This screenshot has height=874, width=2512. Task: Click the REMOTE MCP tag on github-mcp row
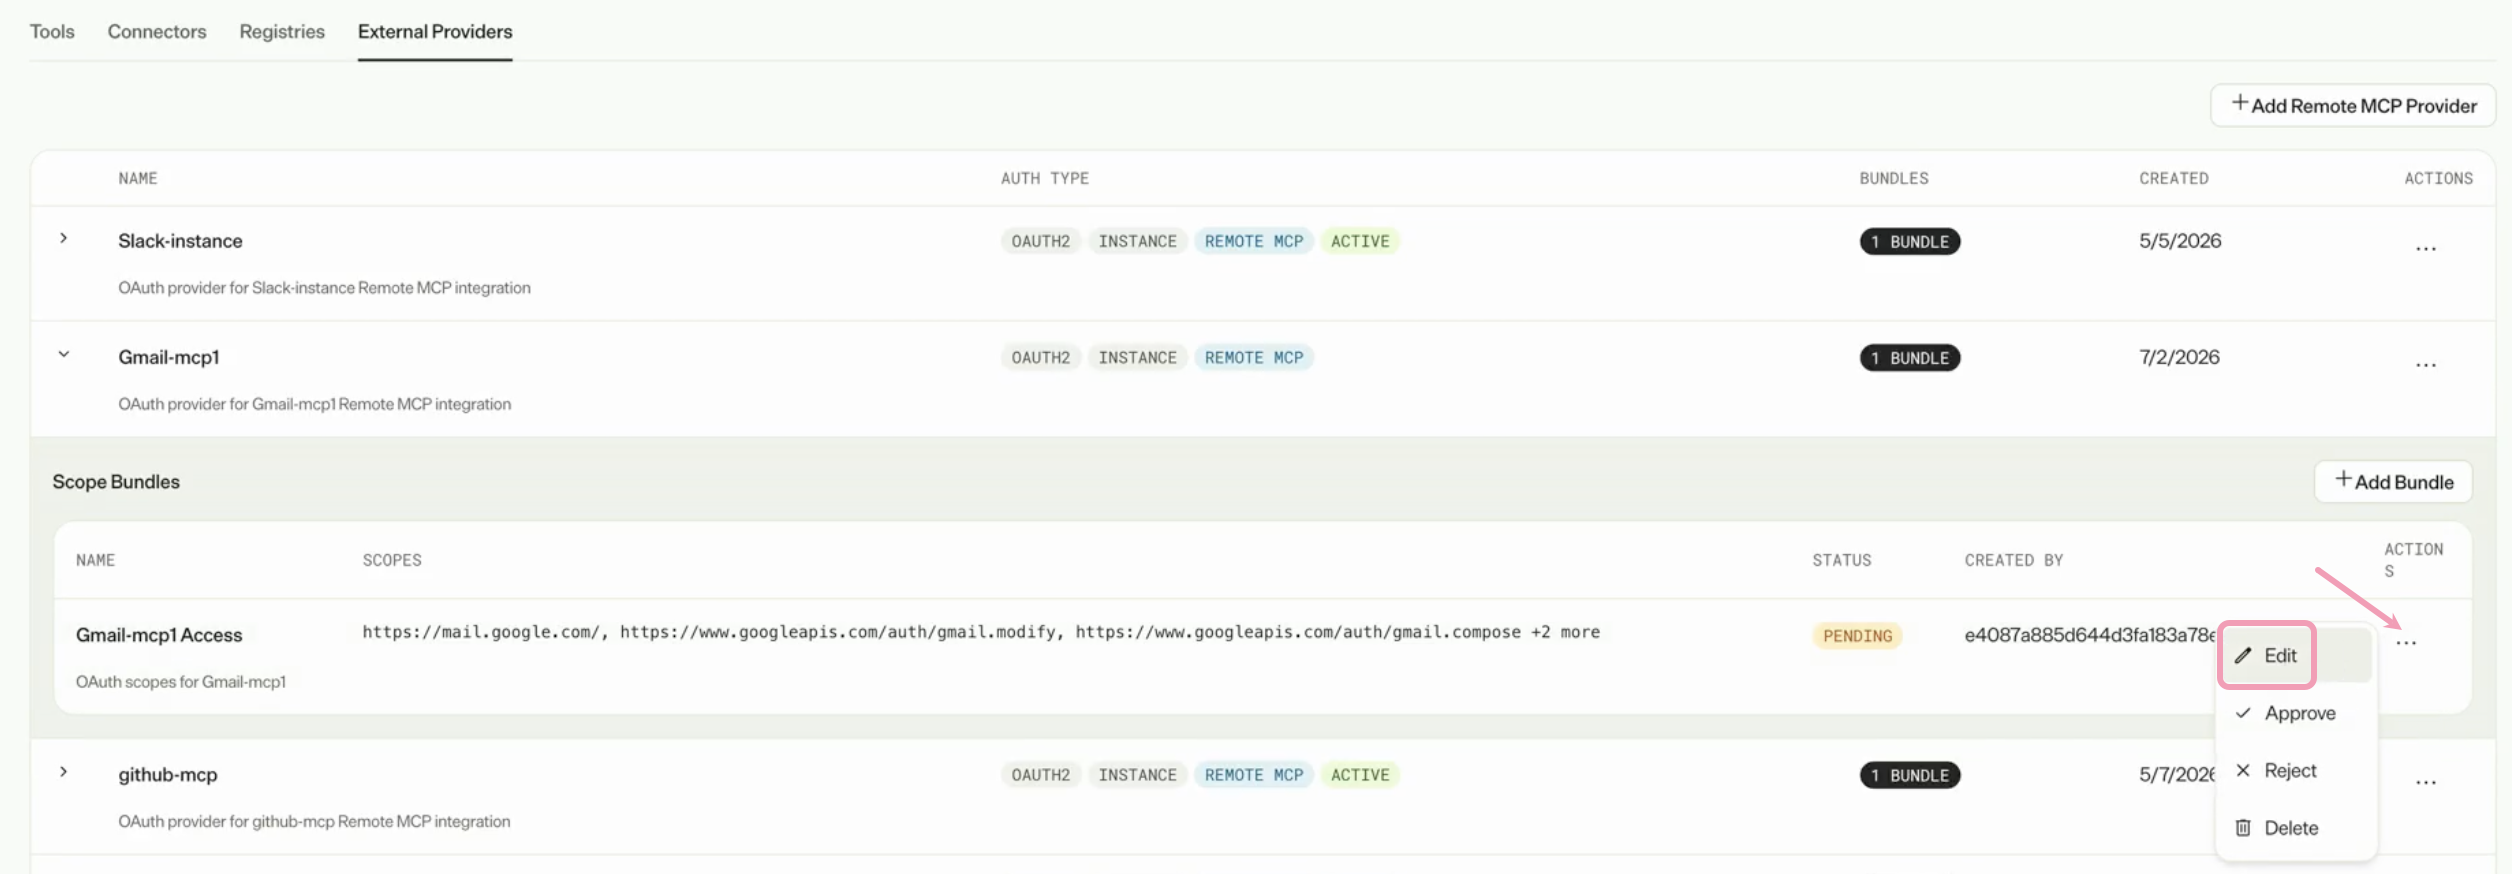(x=1254, y=775)
